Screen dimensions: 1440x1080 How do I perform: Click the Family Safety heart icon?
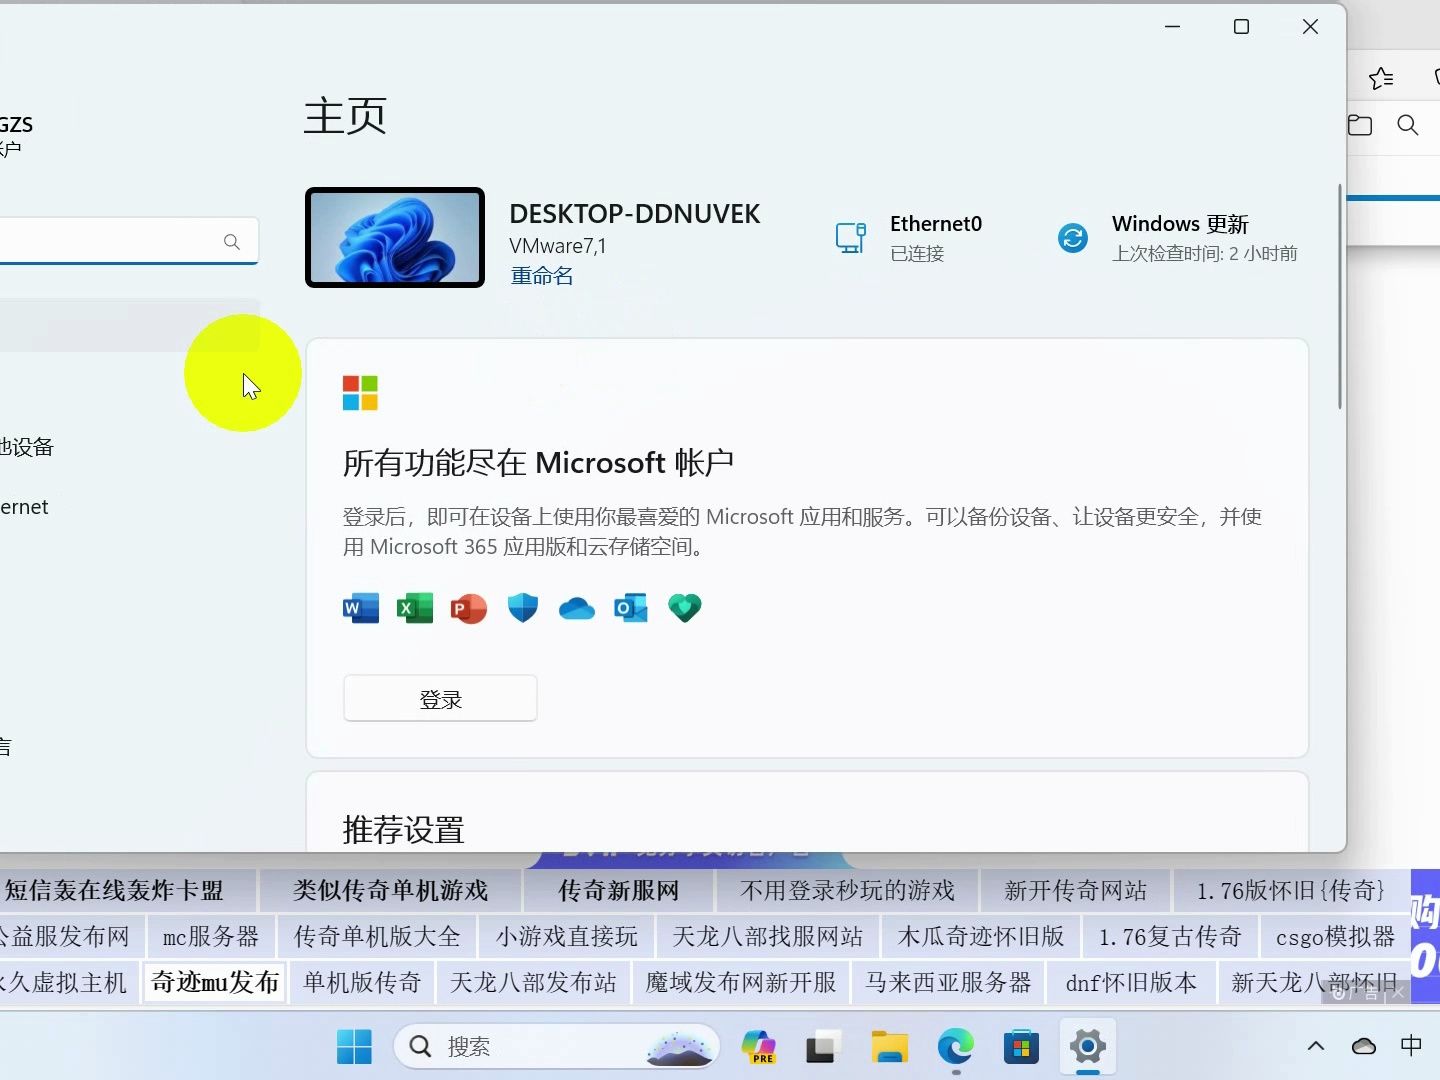pyautogui.click(x=685, y=608)
